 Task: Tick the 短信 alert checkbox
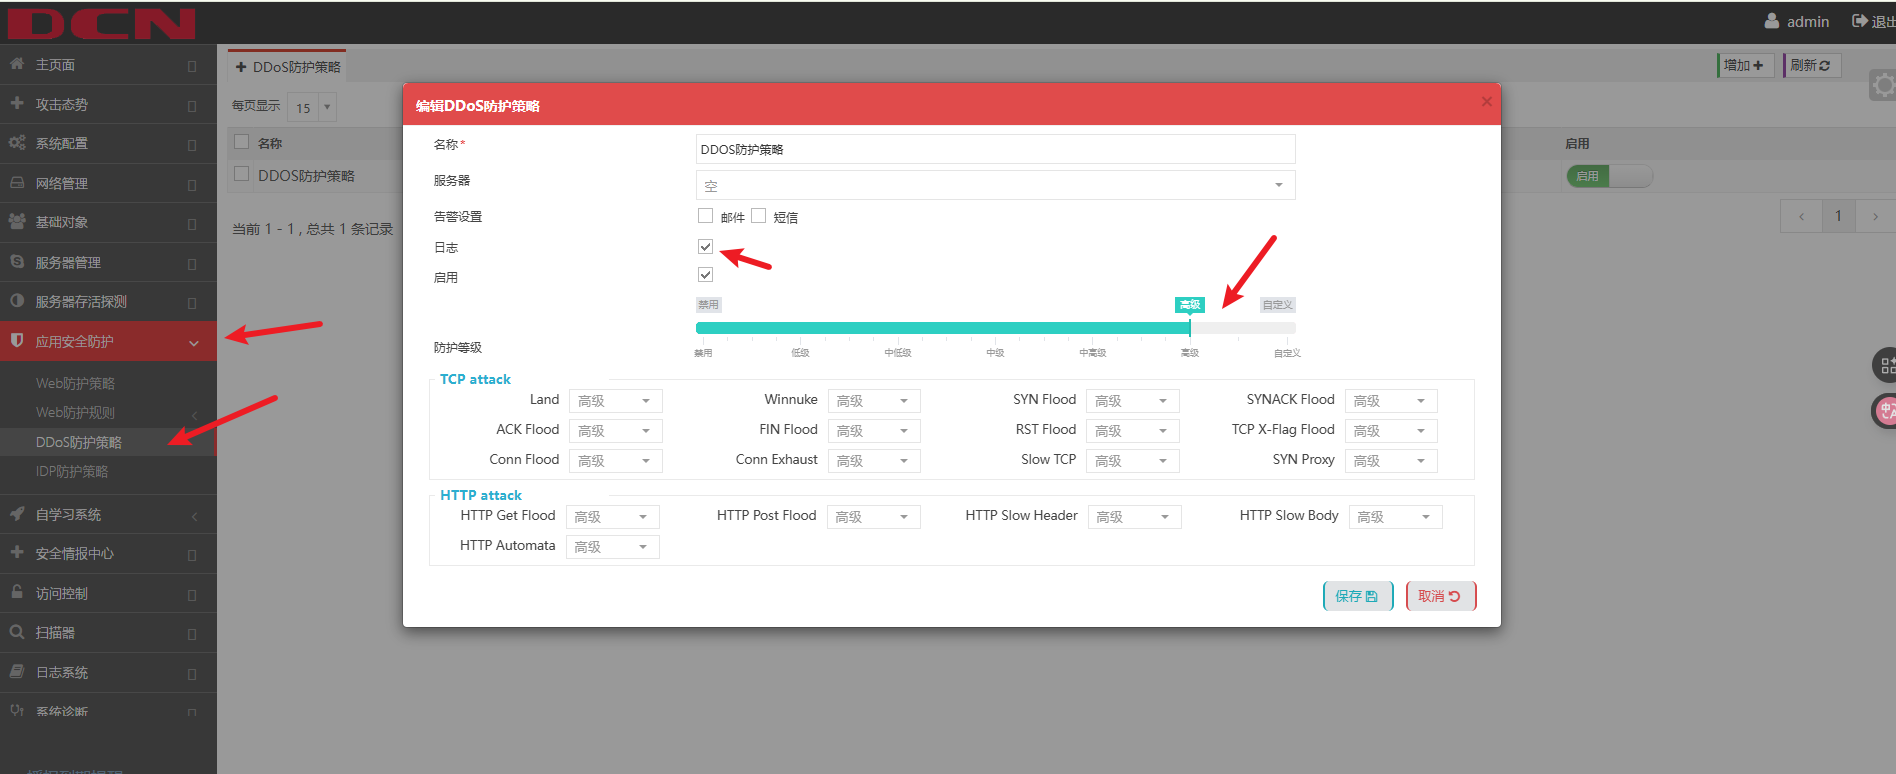[759, 215]
